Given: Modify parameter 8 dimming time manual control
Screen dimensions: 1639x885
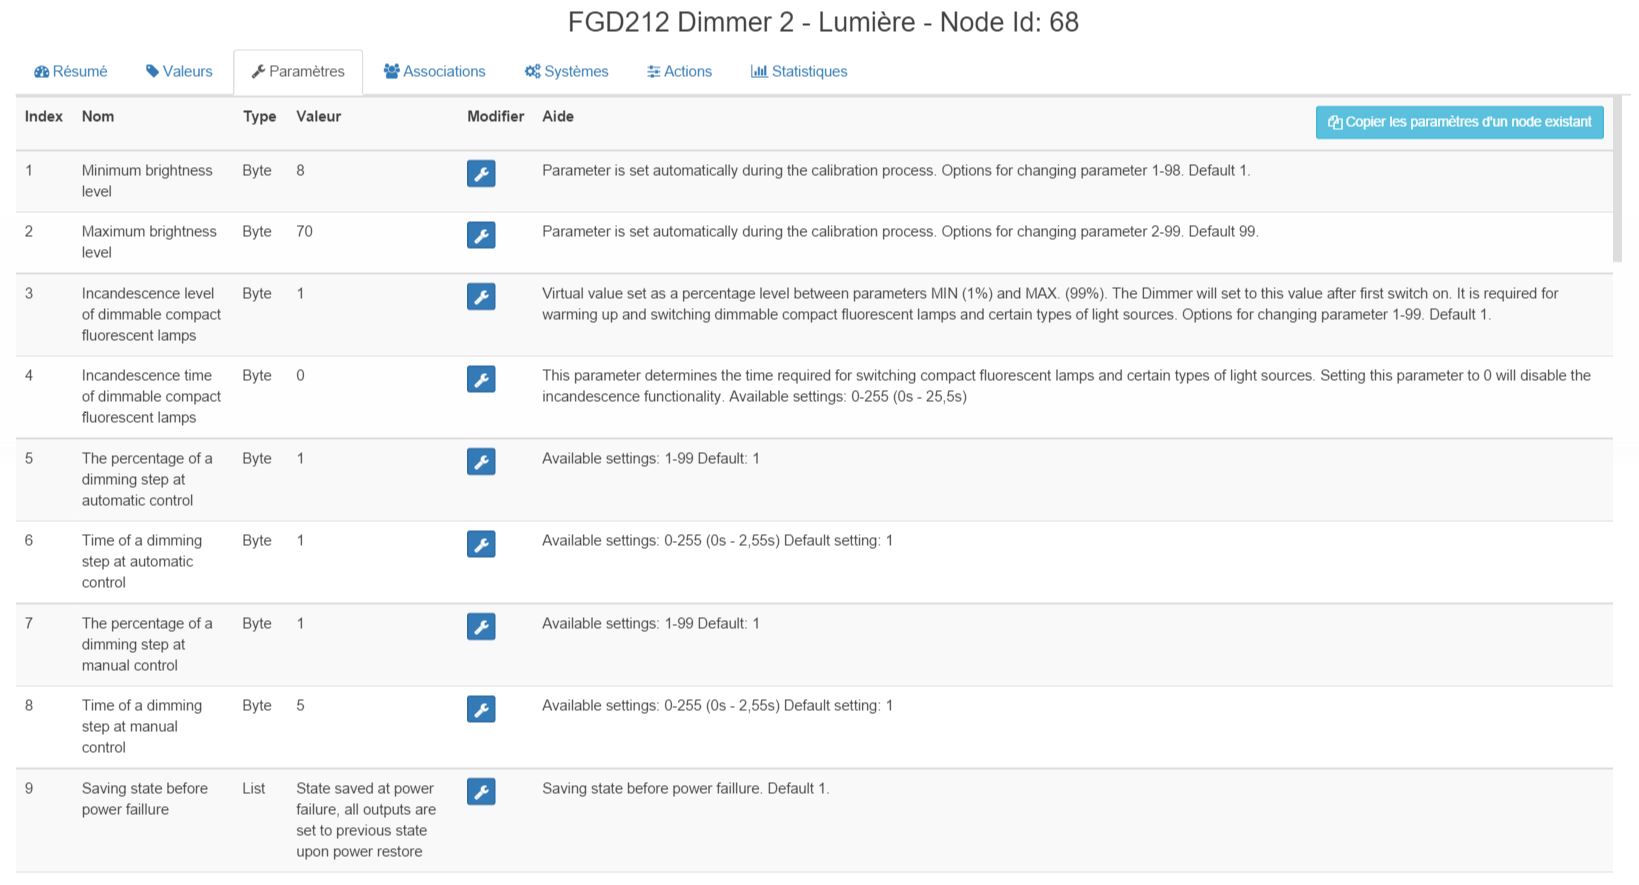Looking at the screenshot, I should [481, 709].
